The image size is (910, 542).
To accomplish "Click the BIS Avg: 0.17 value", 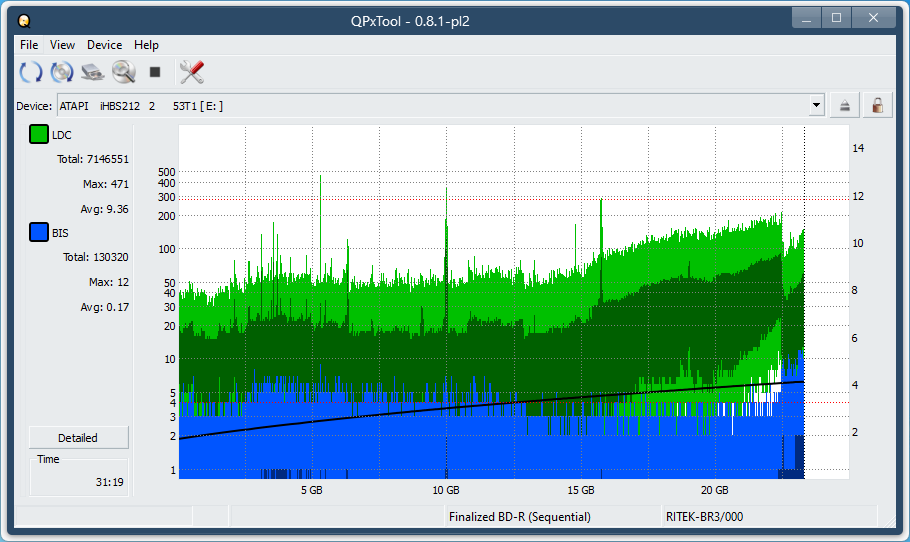I will tap(104, 307).
